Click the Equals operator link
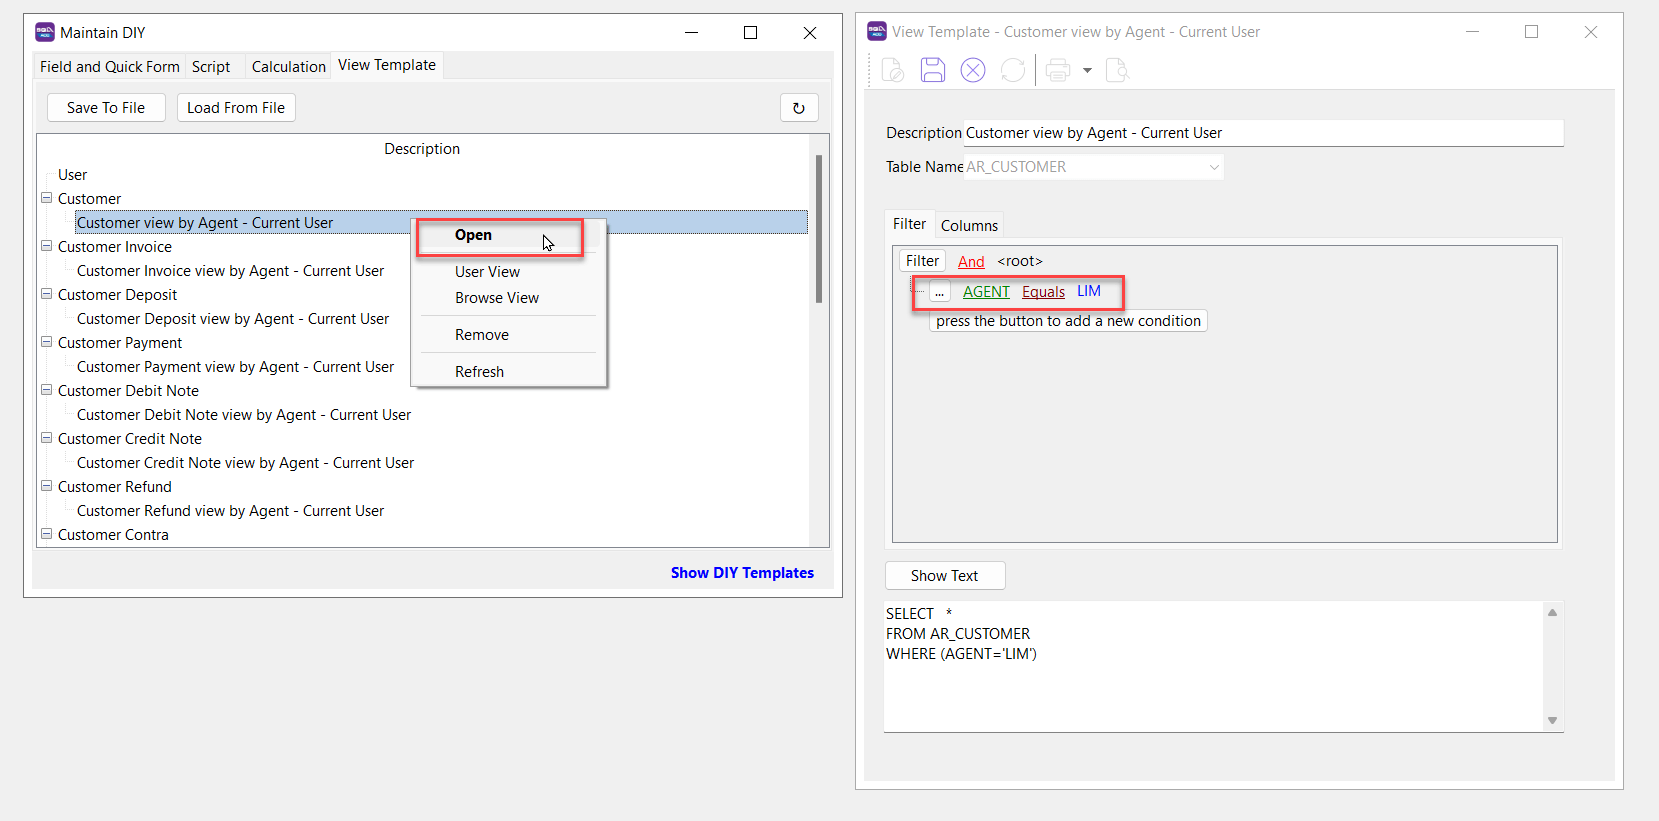This screenshot has height=821, width=1659. [x=1043, y=292]
